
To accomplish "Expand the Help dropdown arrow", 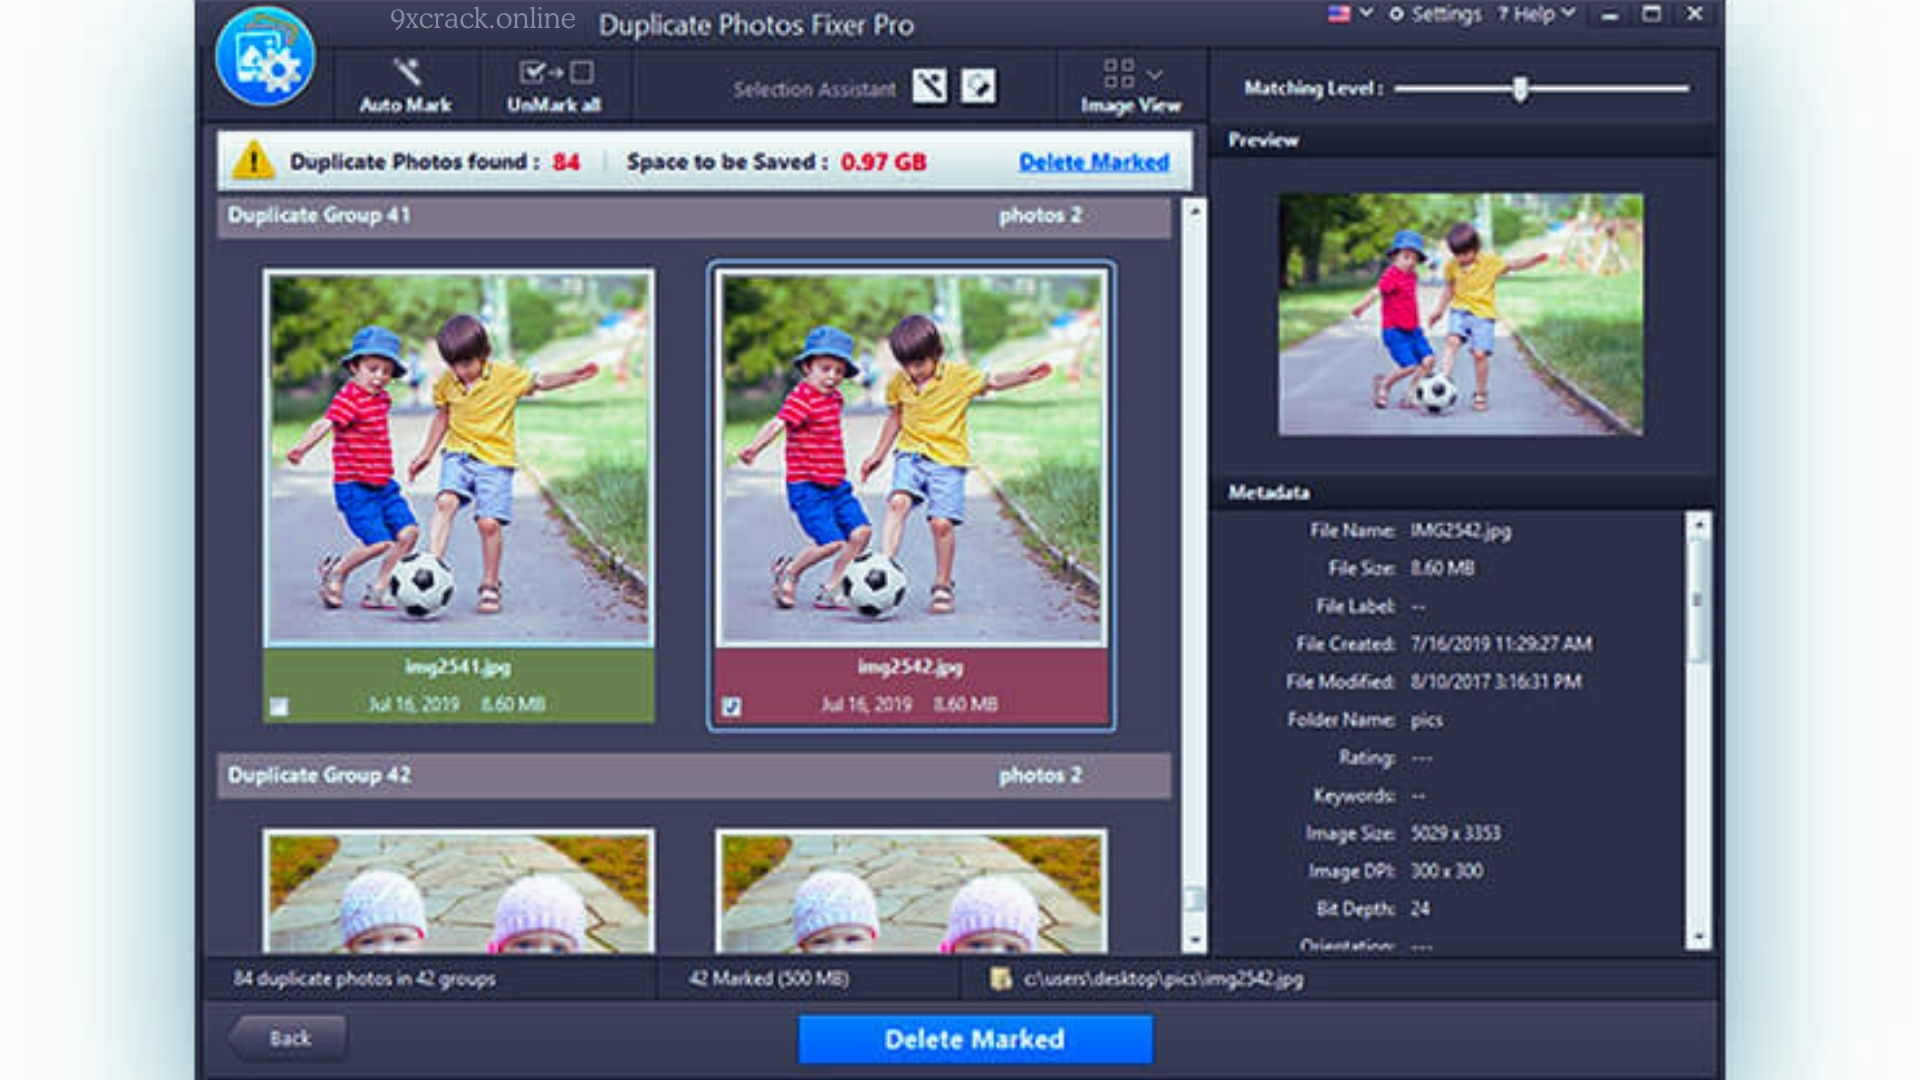I will (x=1568, y=13).
